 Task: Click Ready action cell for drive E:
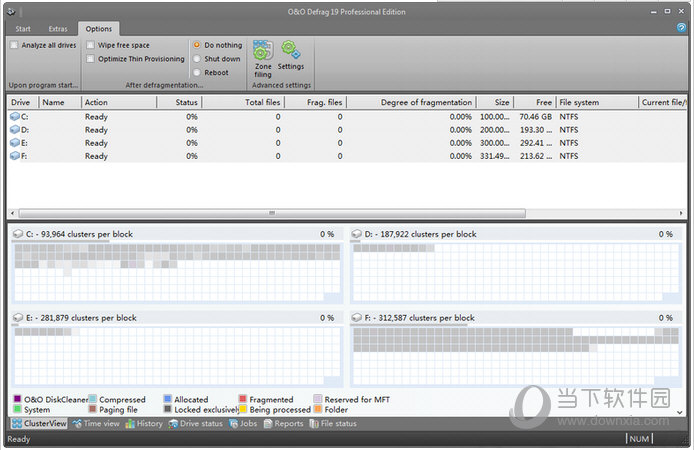tap(96, 143)
